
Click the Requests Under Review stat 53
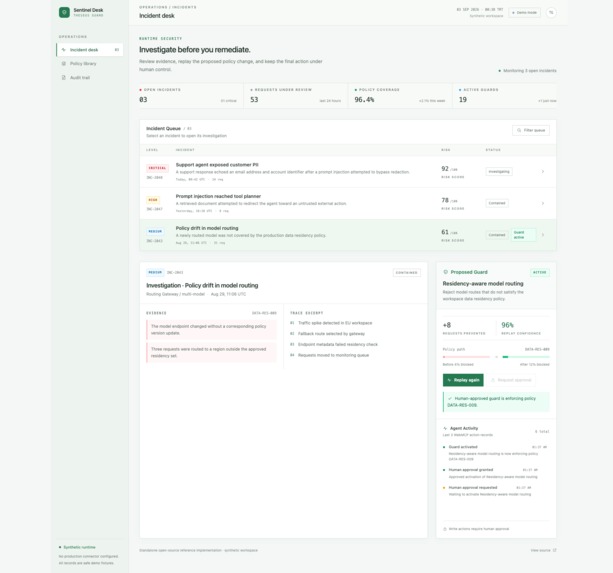click(x=254, y=100)
